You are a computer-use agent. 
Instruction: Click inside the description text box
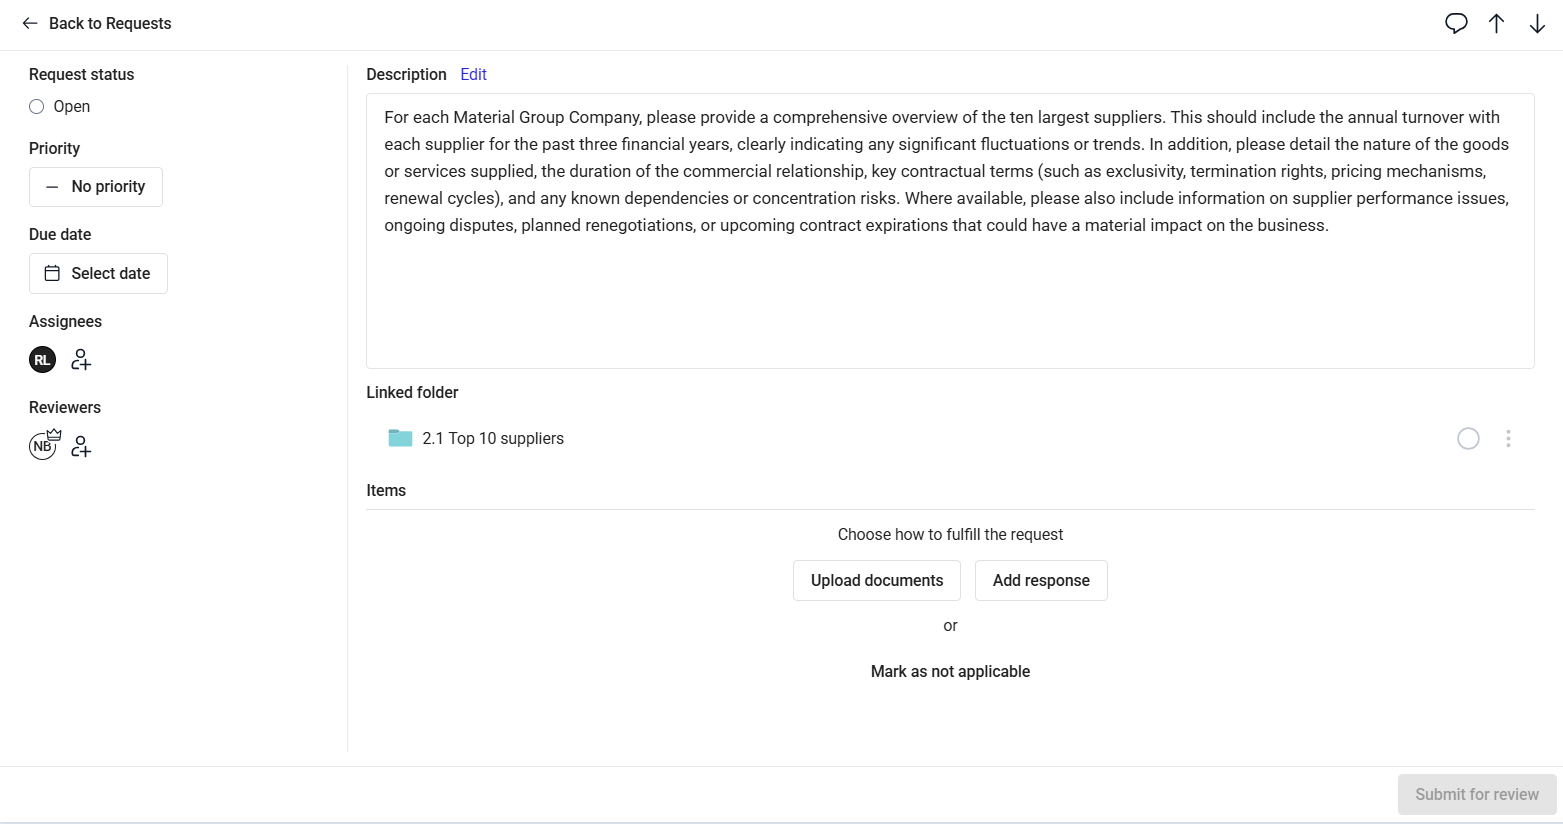[x=950, y=300]
